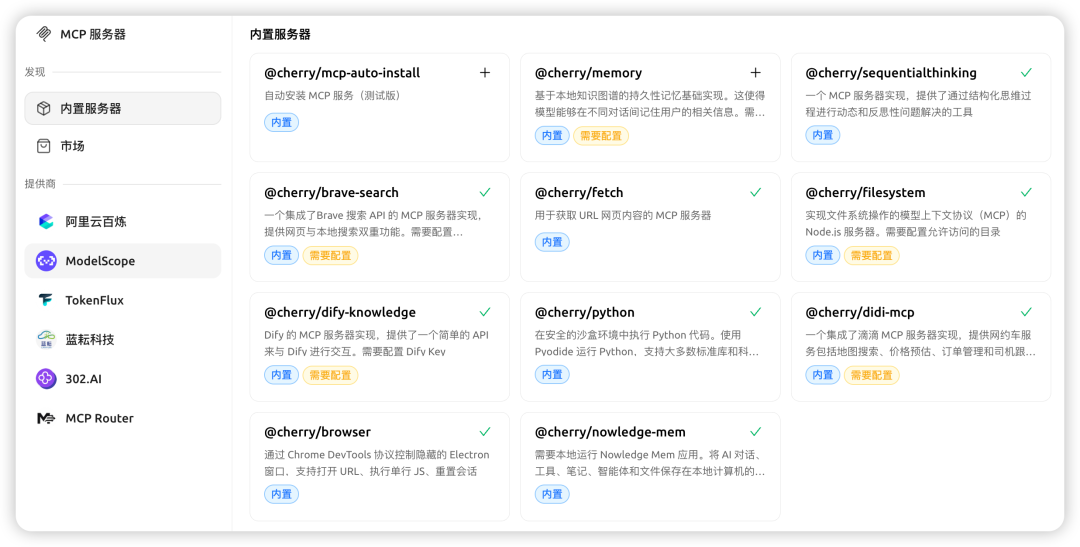The image size is (1080, 547).
Task: Click the 内置 tag on mcp-auto-install card
Action: click(281, 122)
